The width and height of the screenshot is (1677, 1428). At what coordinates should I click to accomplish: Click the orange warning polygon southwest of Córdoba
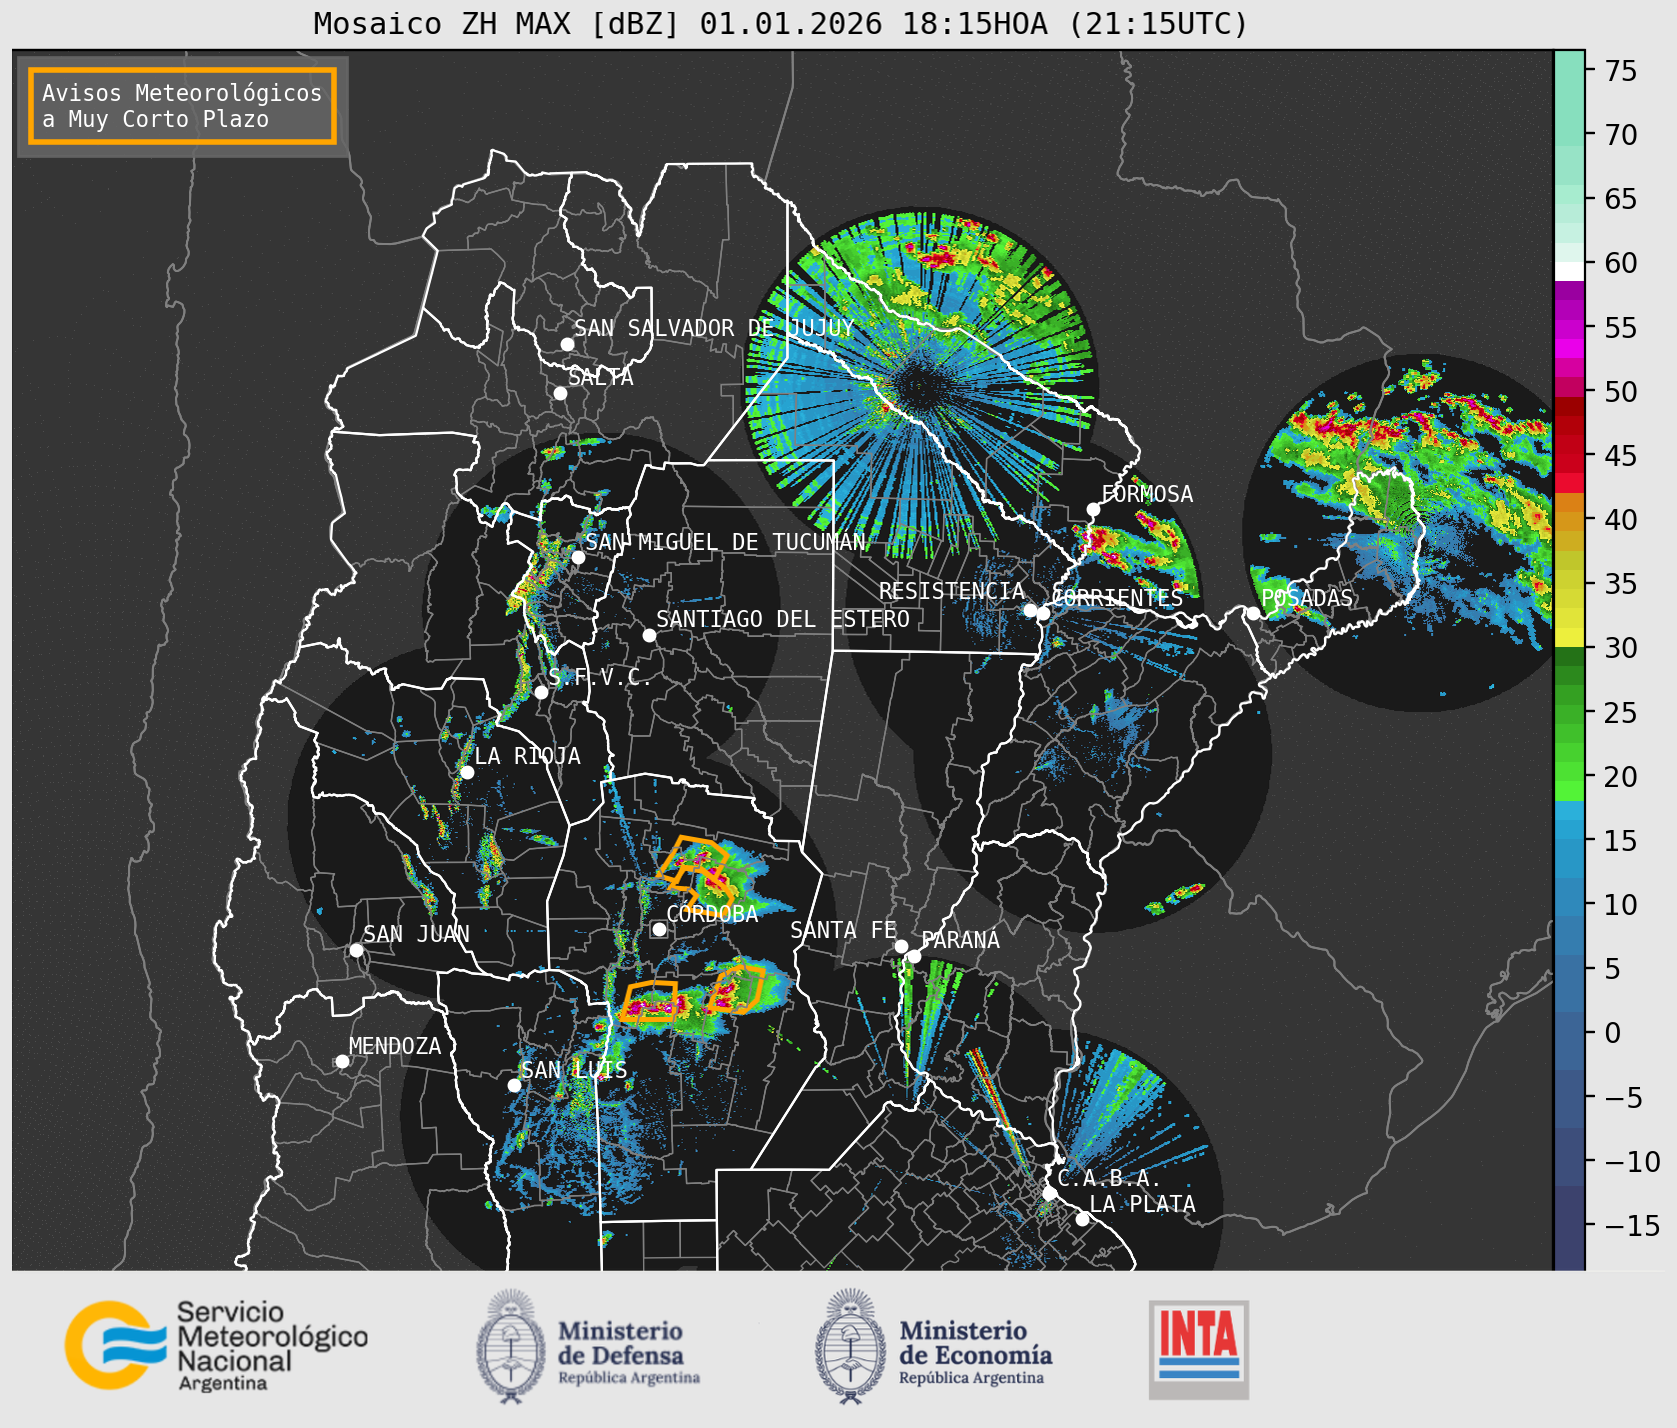649,1001
